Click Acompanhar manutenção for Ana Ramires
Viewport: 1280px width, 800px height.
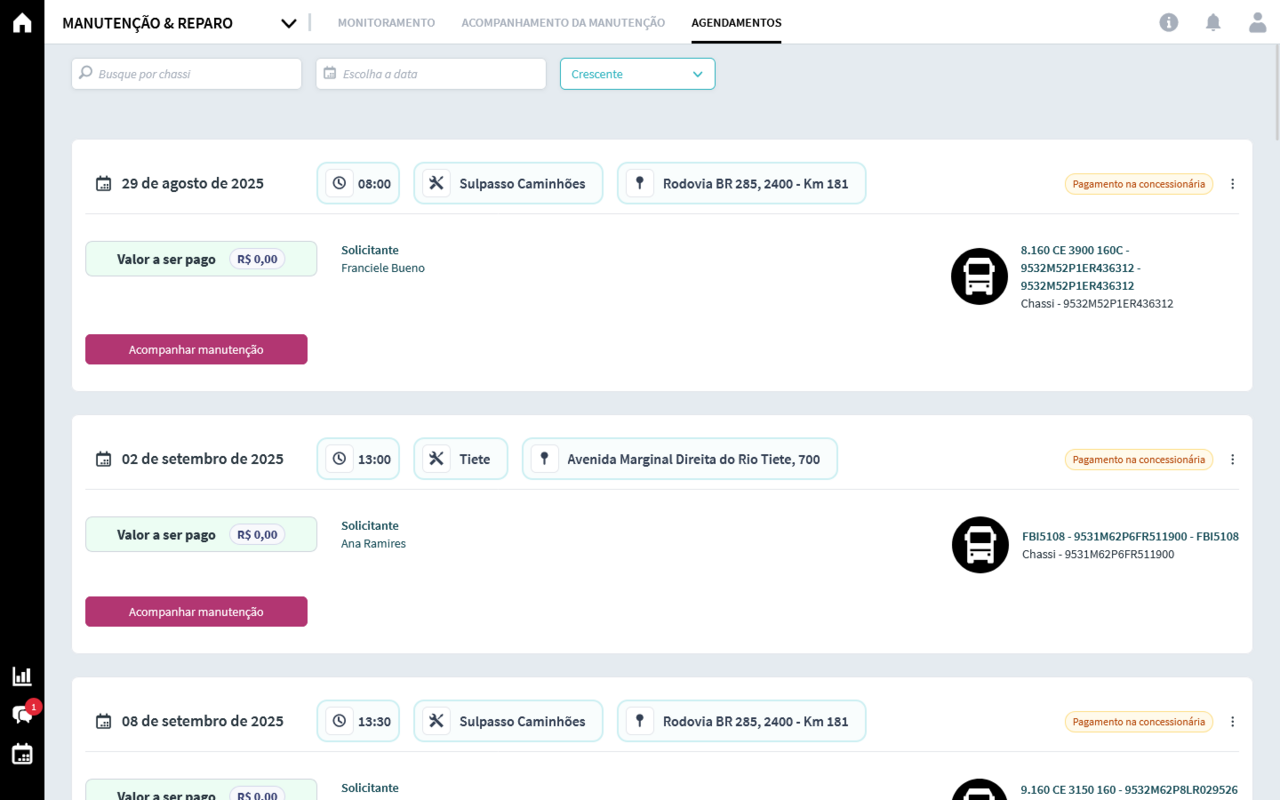click(196, 612)
